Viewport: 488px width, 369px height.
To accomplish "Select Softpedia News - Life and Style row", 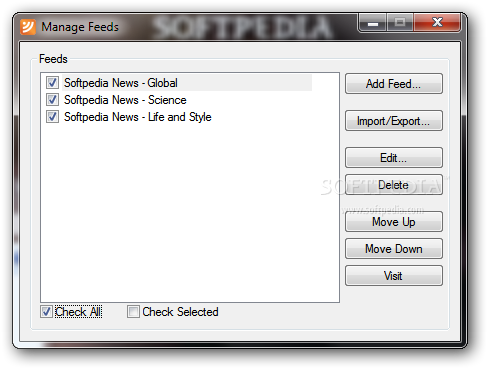I will pos(138,117).
